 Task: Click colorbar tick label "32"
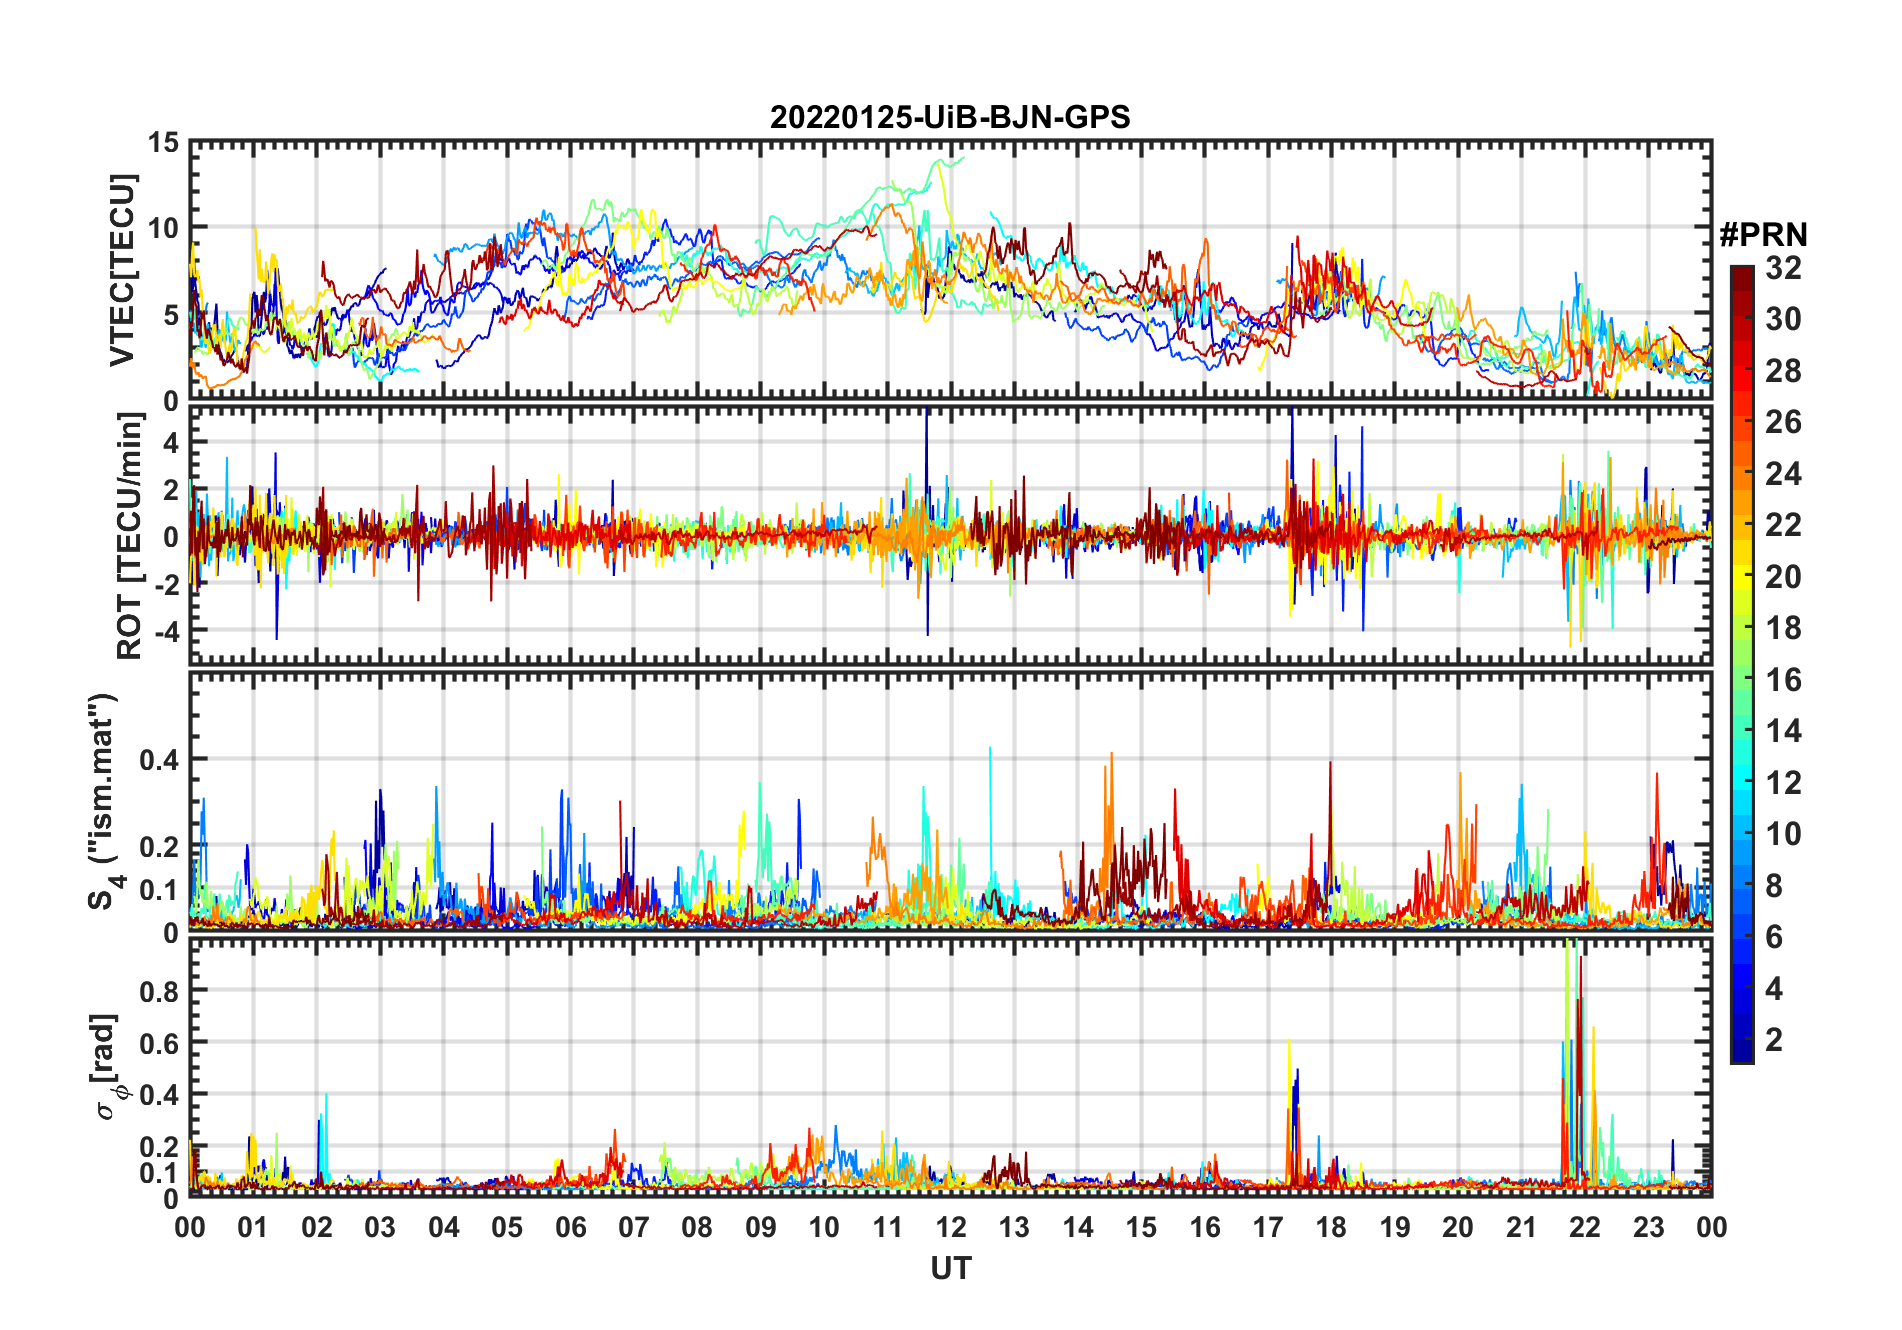point(1783,268)
